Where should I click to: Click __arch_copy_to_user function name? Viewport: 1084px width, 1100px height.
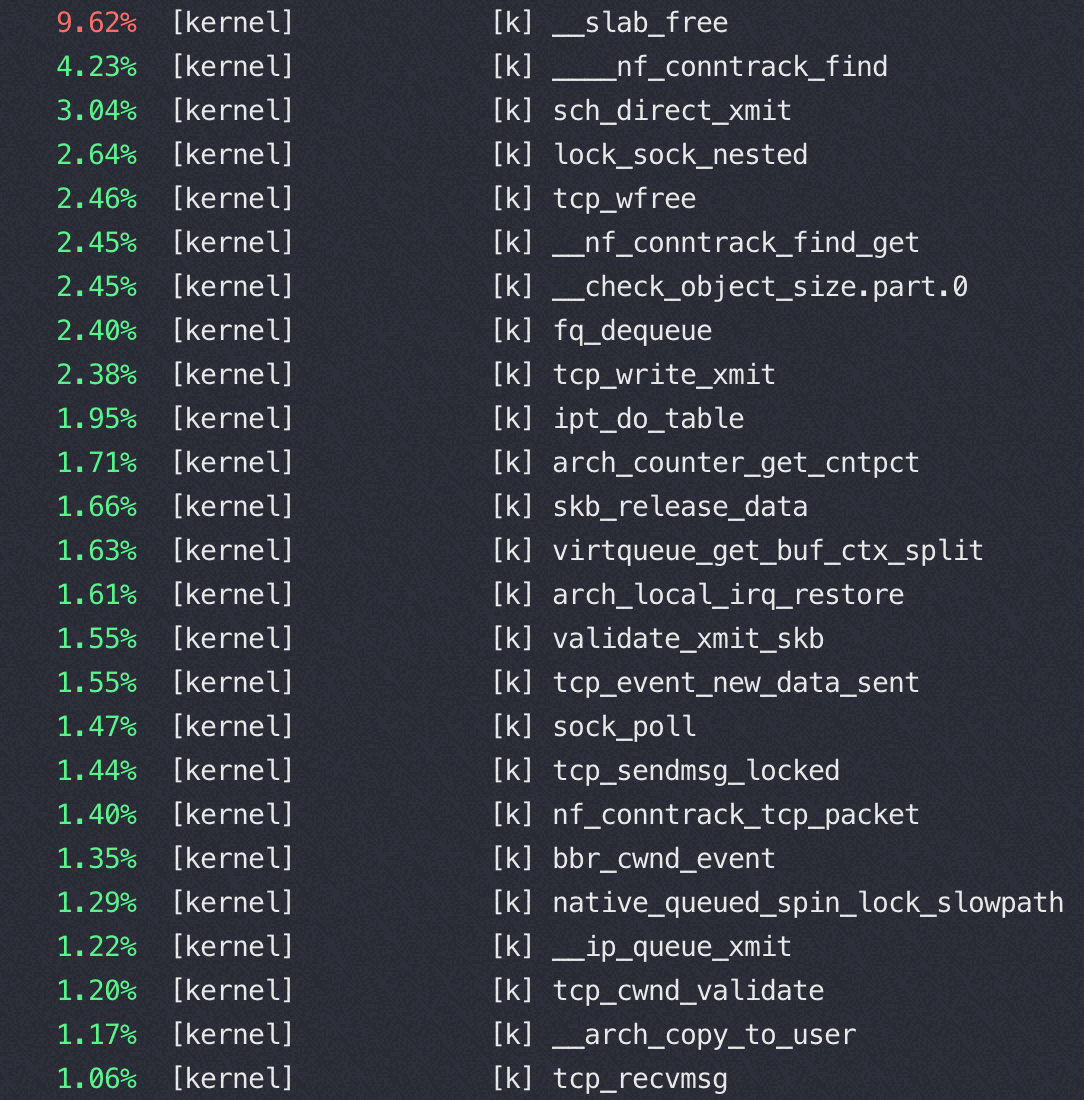coord(703,1035)
